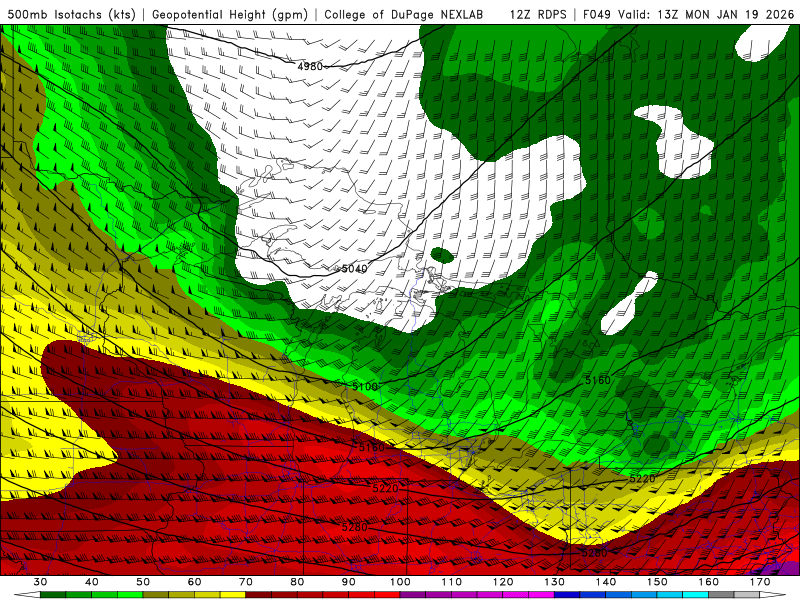Click the olive swatch starting at 50
The image size is (800, 600).
coord(156,595)
